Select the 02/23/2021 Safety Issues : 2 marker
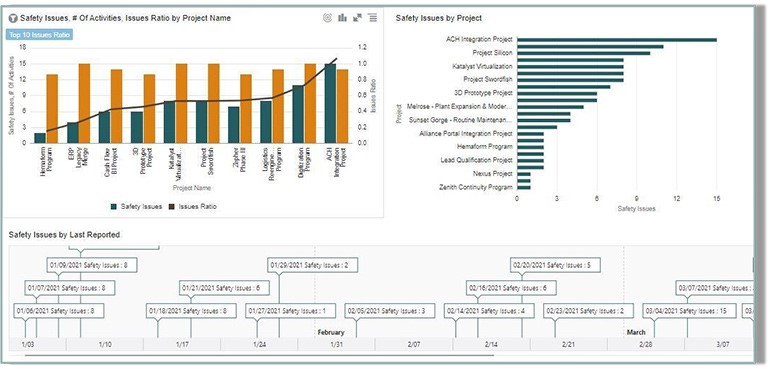The image size is (770, 369). [588, 311]
